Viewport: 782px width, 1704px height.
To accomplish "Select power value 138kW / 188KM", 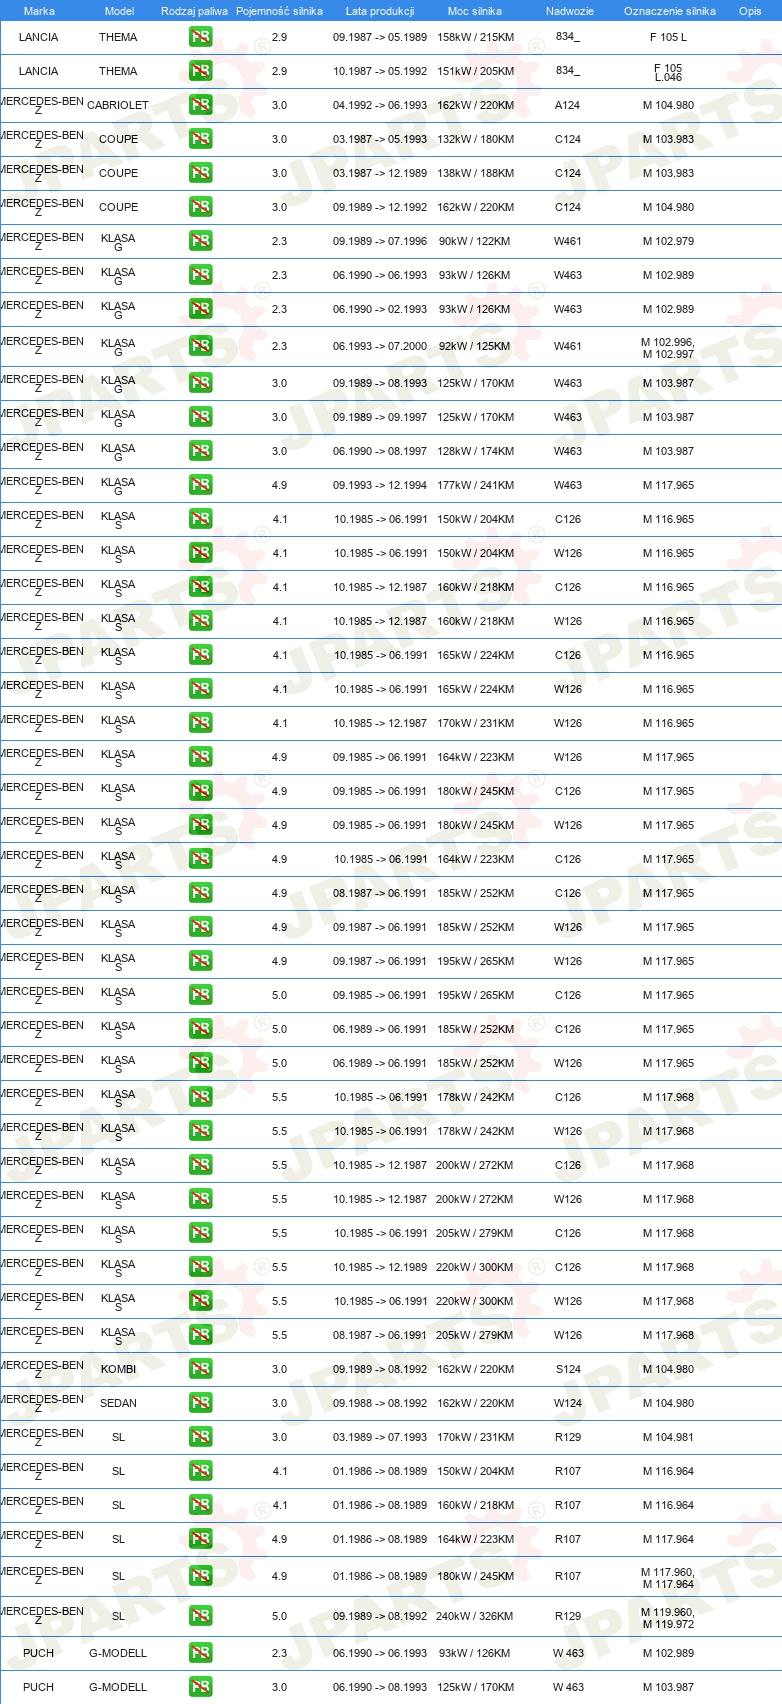I will 475,173.
